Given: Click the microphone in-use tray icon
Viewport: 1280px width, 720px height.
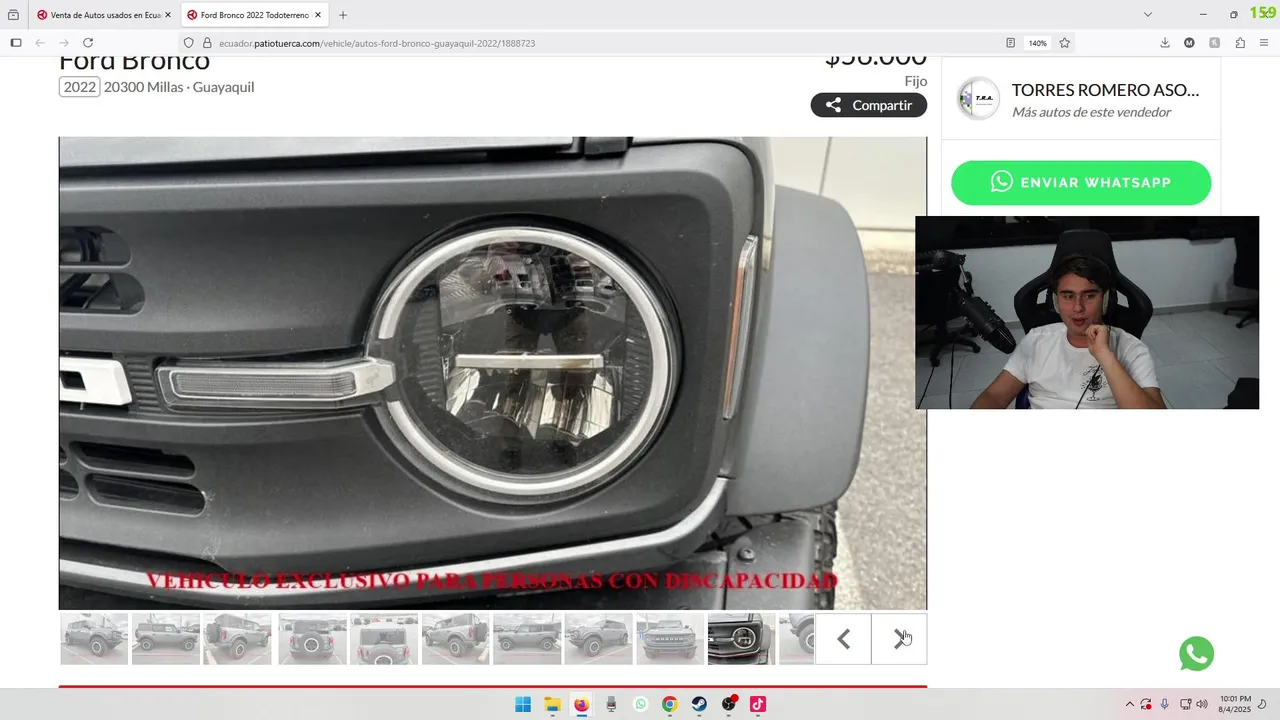Looking at the screenshot, I should pyautogui.click(x=1164, y=704).
